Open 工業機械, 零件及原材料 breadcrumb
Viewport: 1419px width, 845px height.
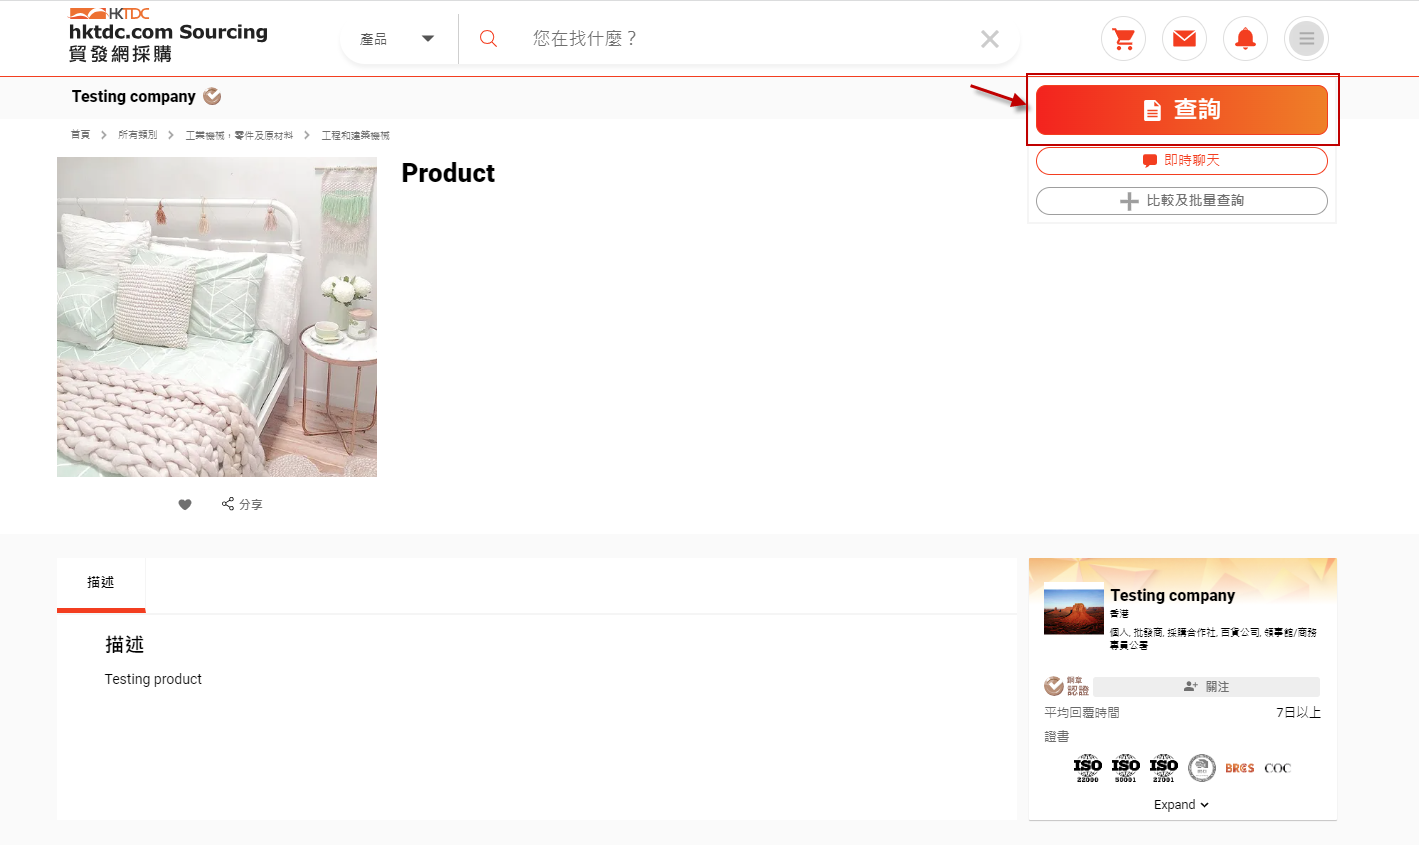tap(239, 135)
